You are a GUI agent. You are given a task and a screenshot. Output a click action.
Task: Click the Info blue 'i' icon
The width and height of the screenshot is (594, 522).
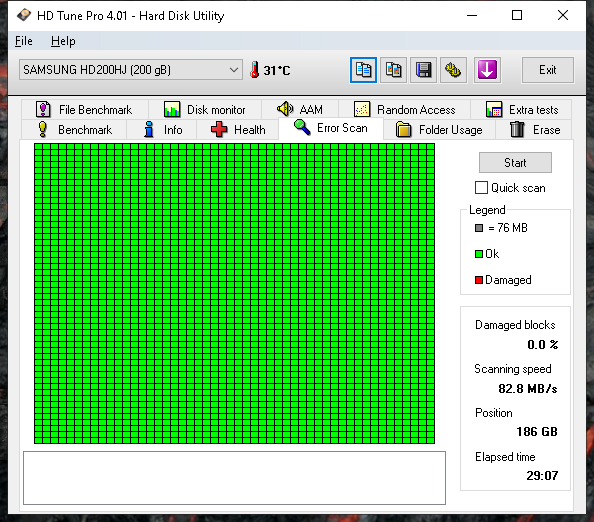[x=149, y=130]
